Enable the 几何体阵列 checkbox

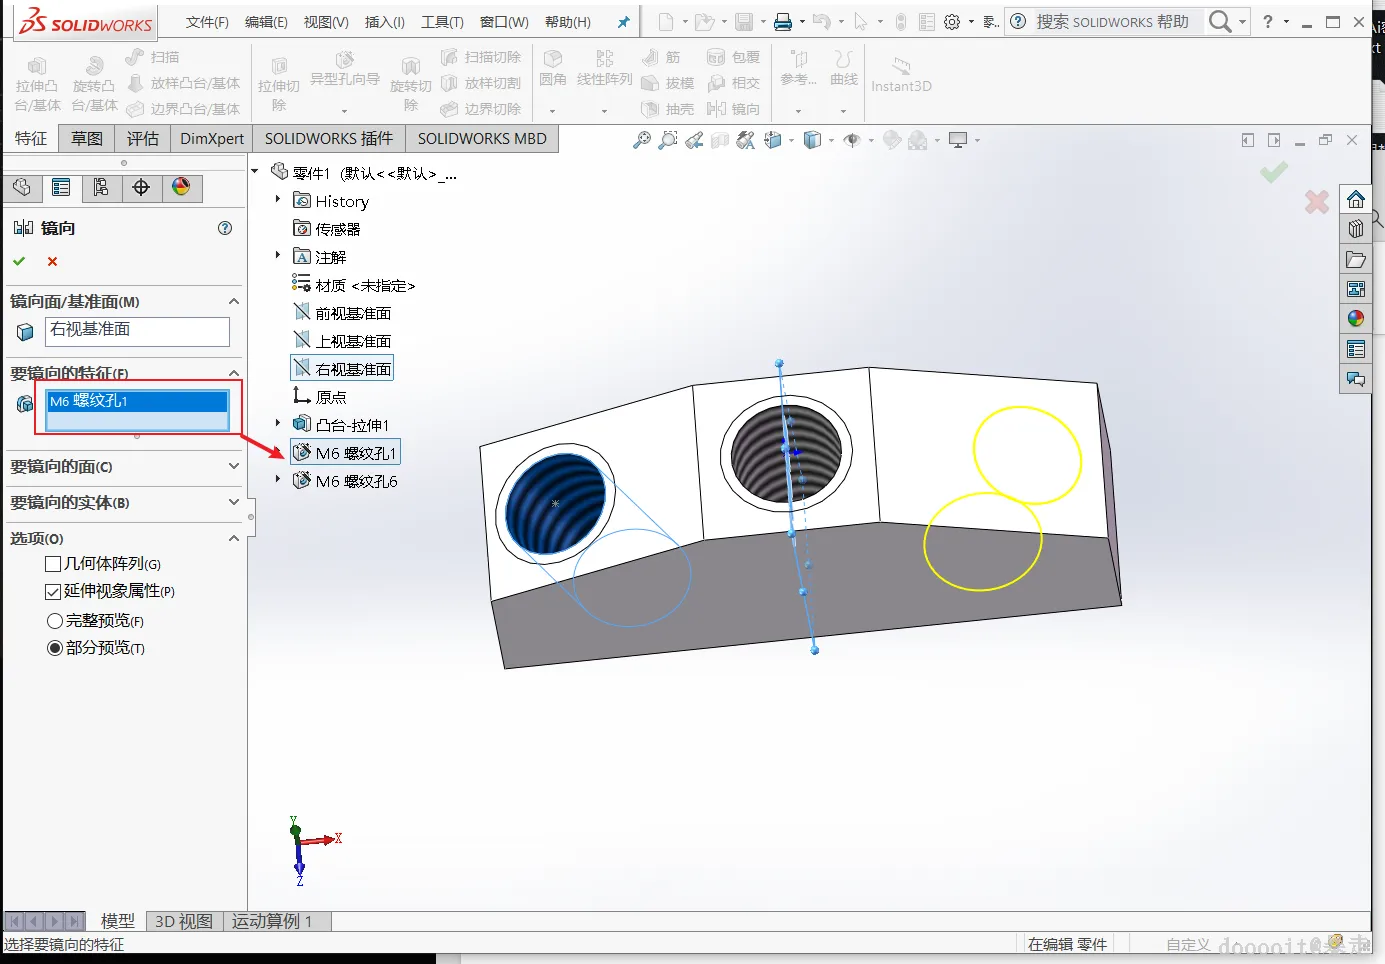(x=54, y=564)
